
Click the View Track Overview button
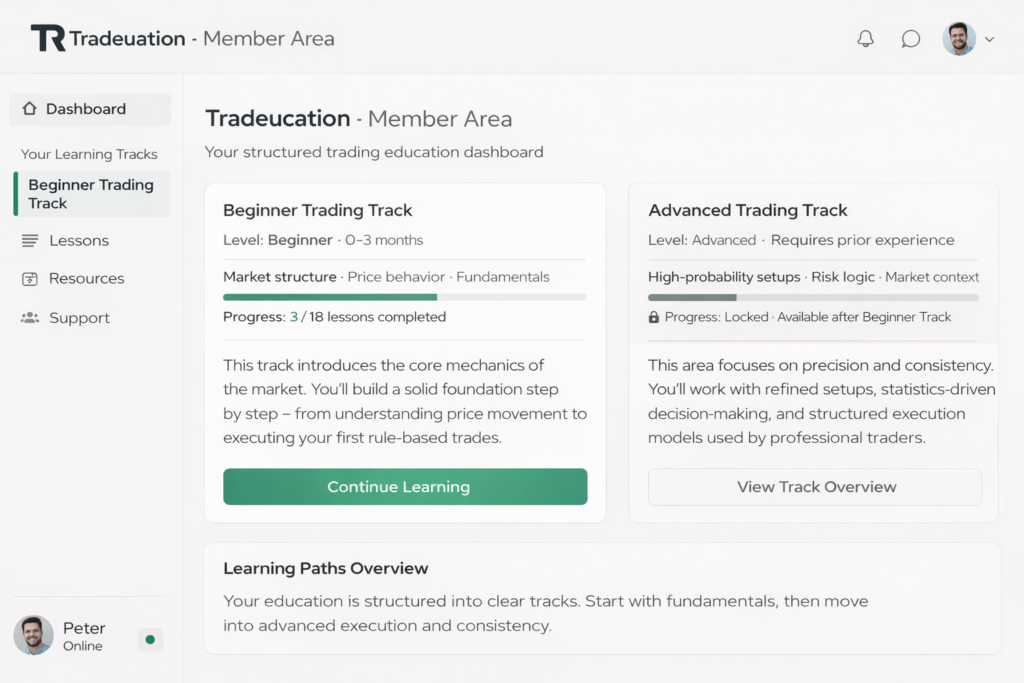click(815, 487)
